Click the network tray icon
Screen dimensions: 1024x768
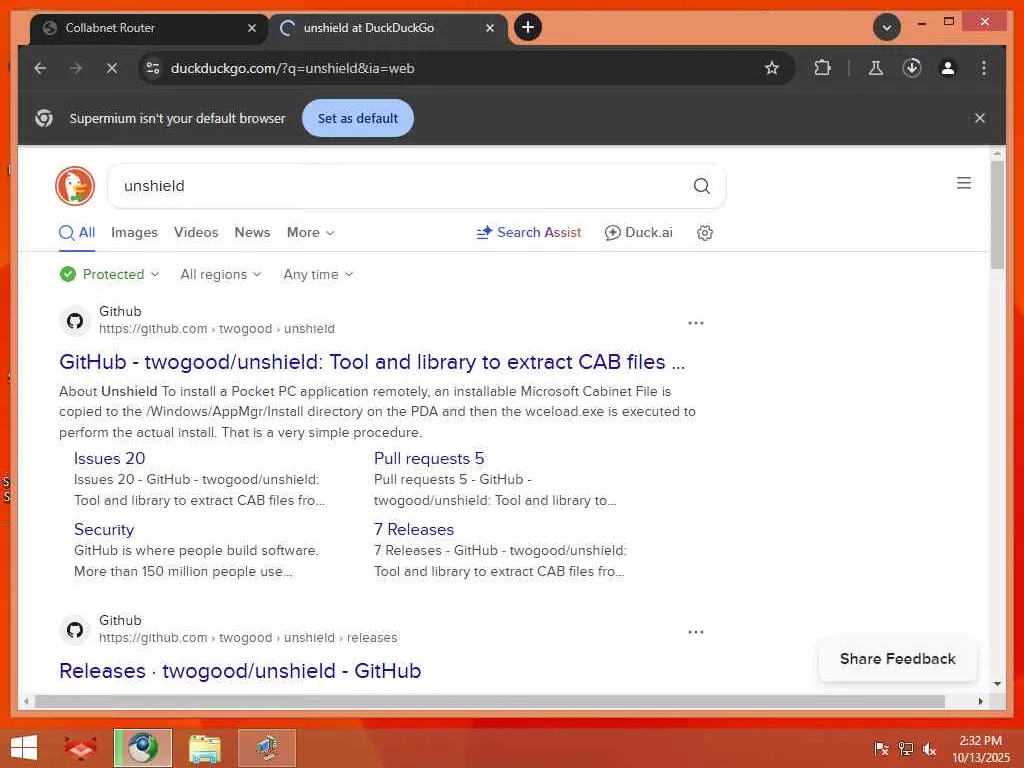click(x=905, y=748)
